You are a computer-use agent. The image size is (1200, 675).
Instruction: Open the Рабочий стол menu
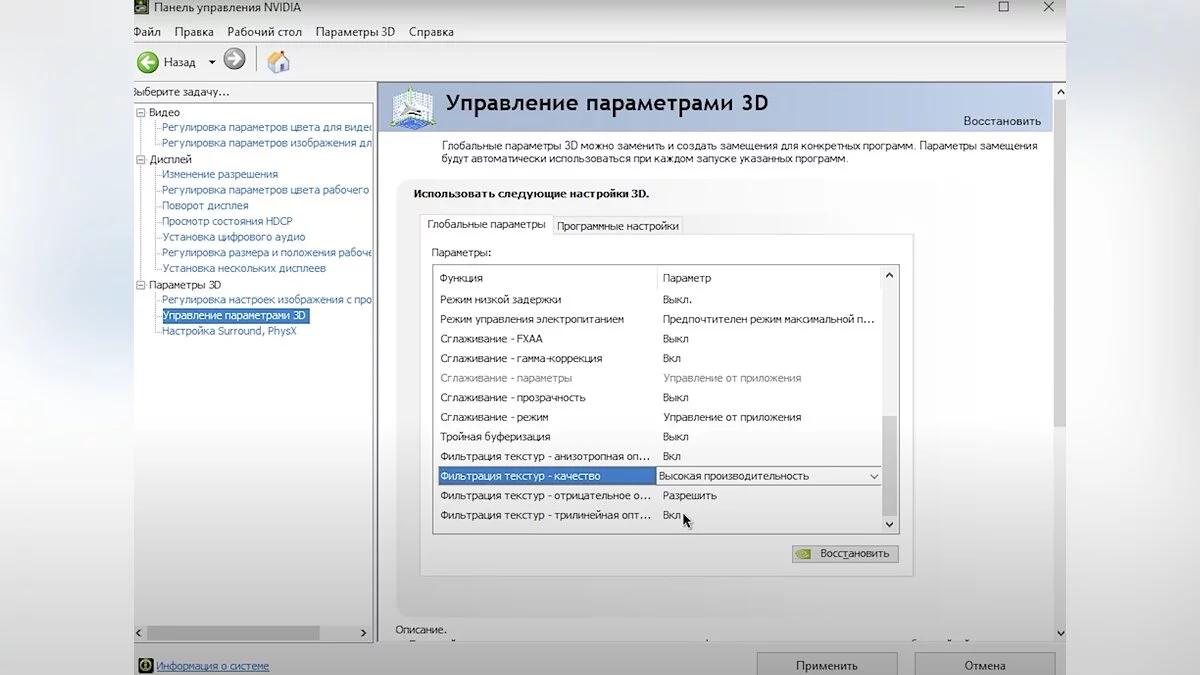point(265,32)
